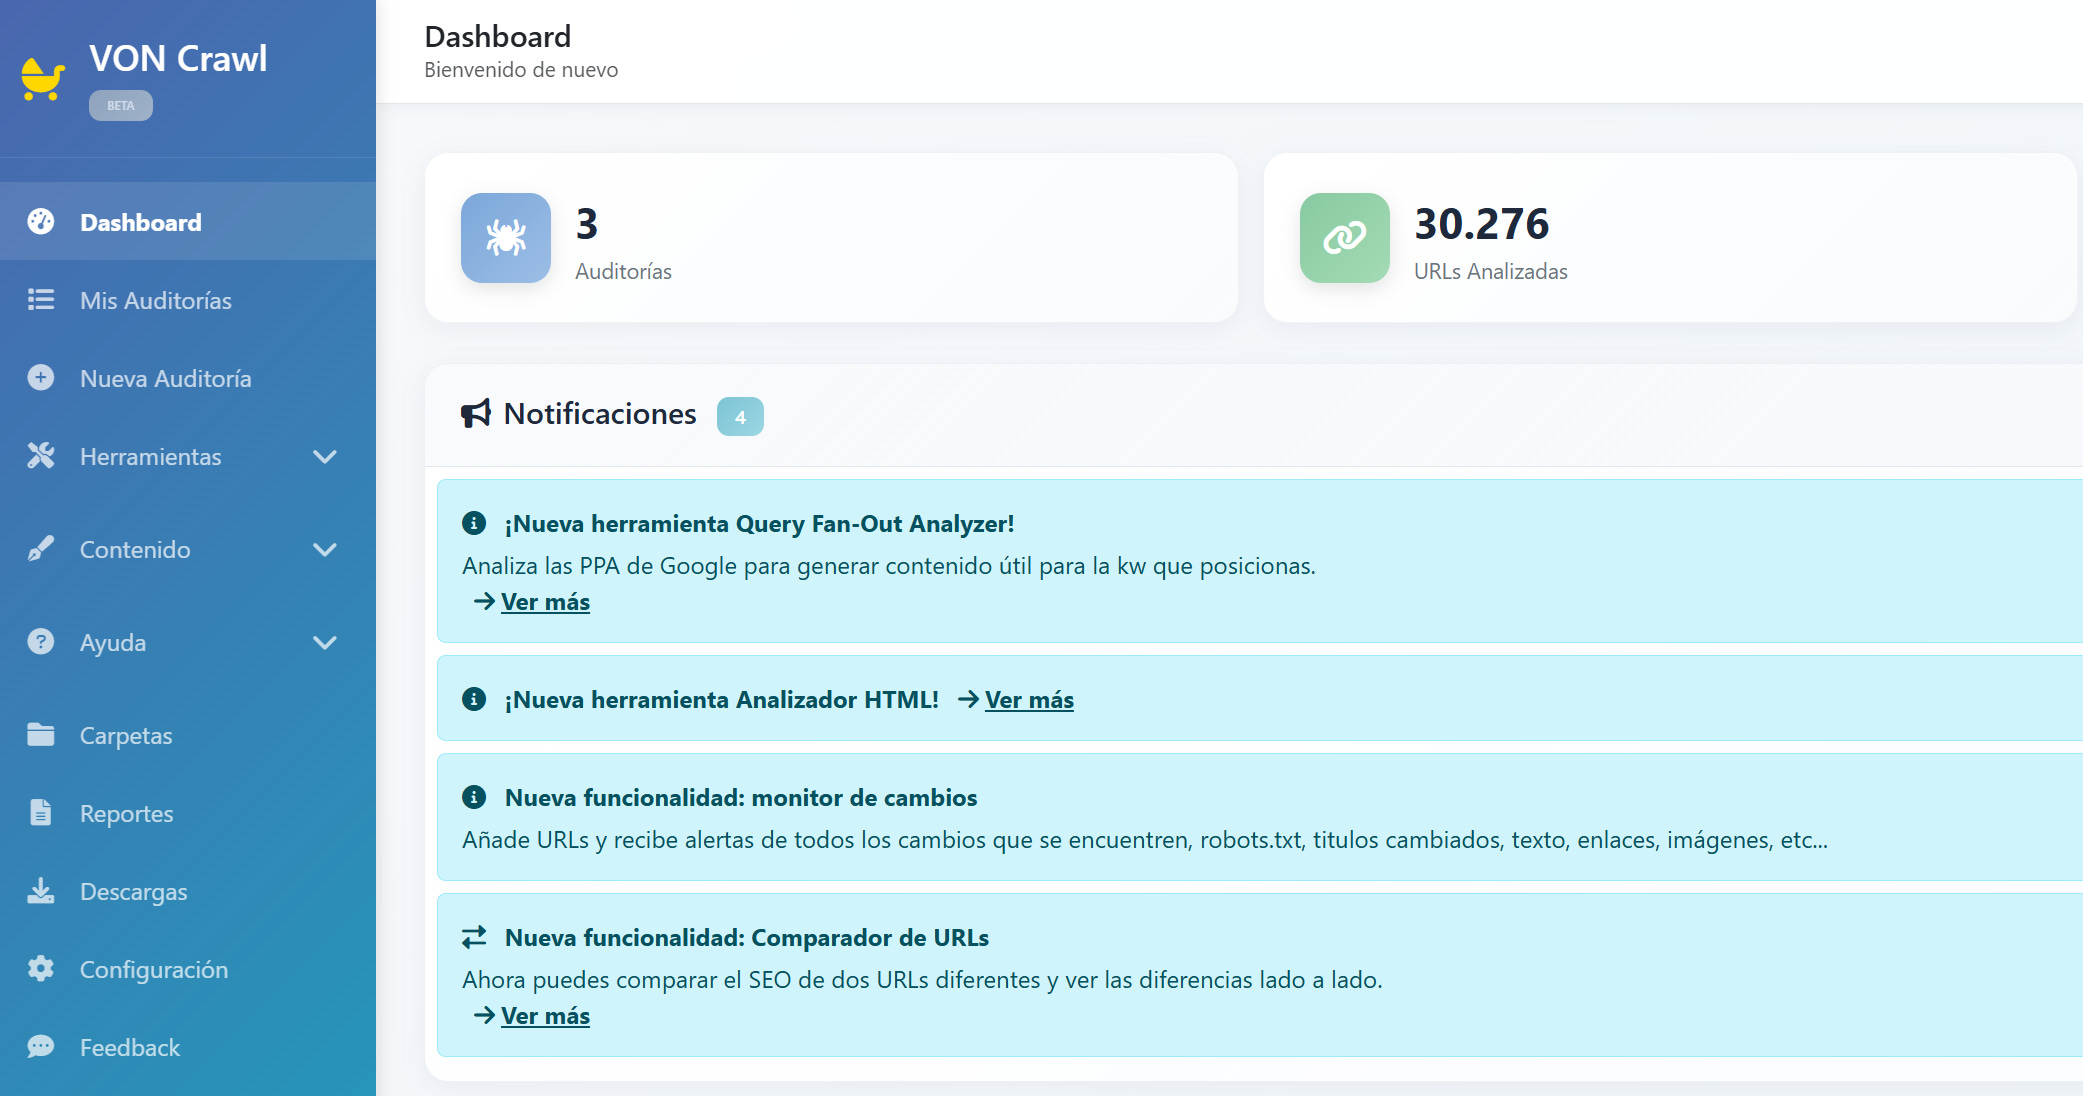Click the green chain link URLs icon
Viewport: 2083px width, 1096px height.
tap(1344, 238)
